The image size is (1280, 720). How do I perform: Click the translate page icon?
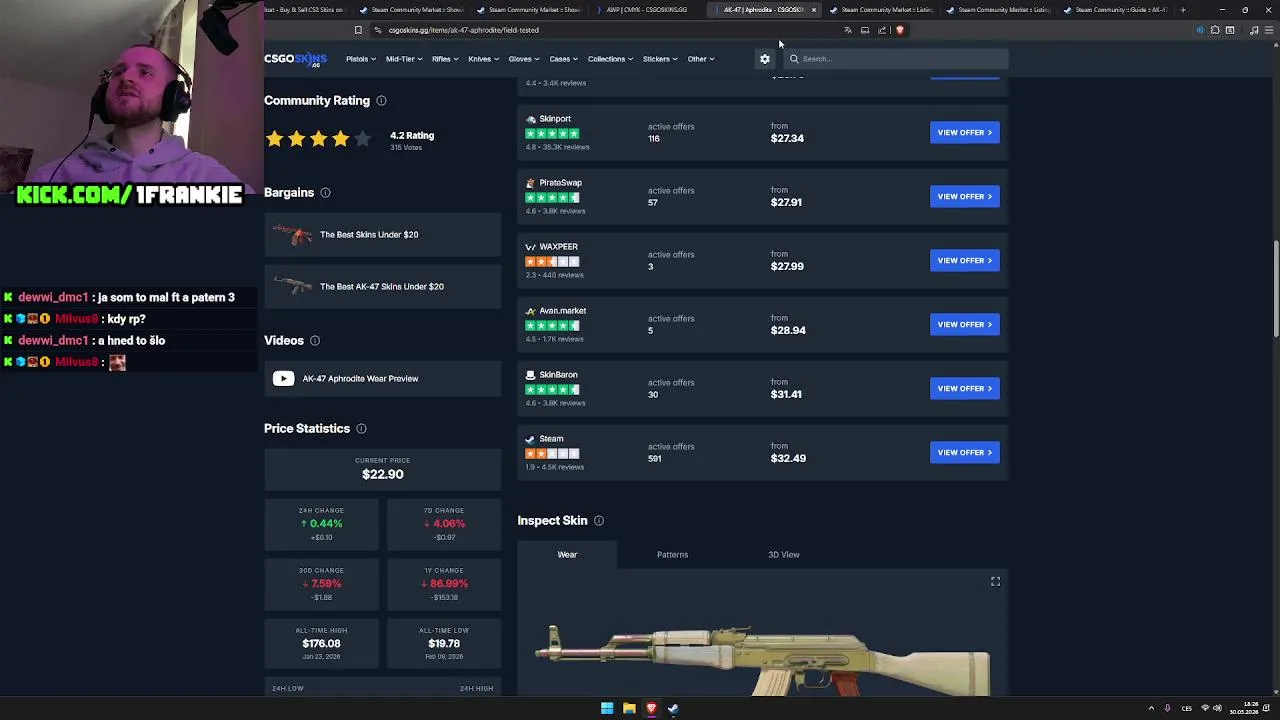(847, 30)
